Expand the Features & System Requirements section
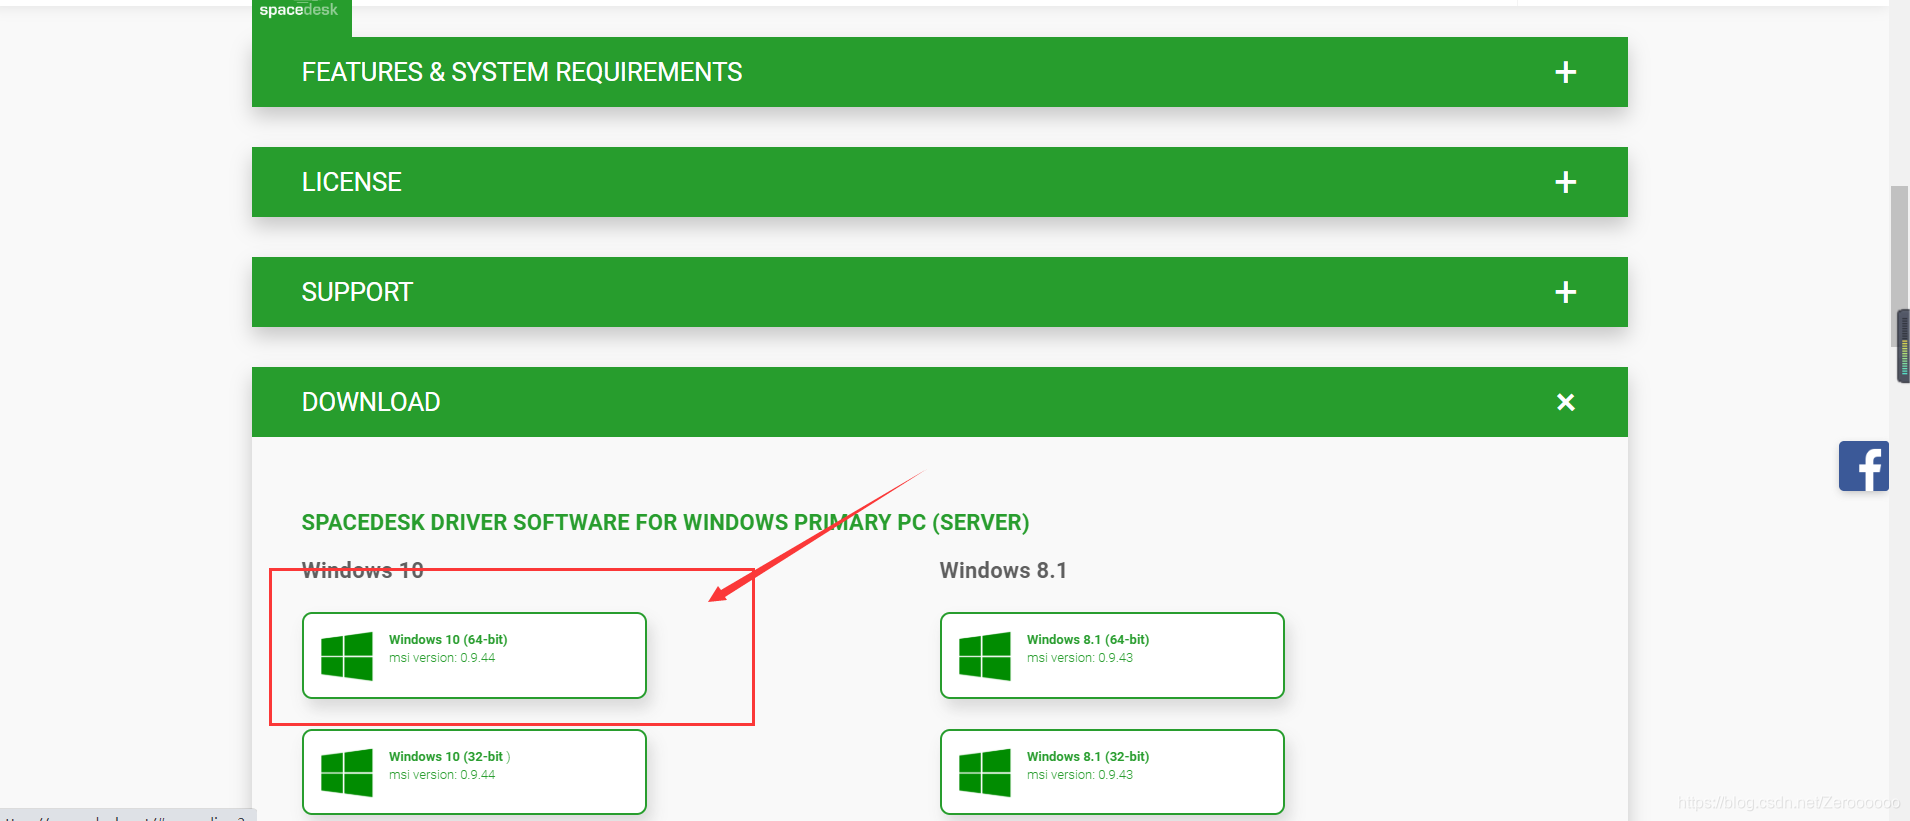This screenshot has height=821, width=1910. click(939, 72)
